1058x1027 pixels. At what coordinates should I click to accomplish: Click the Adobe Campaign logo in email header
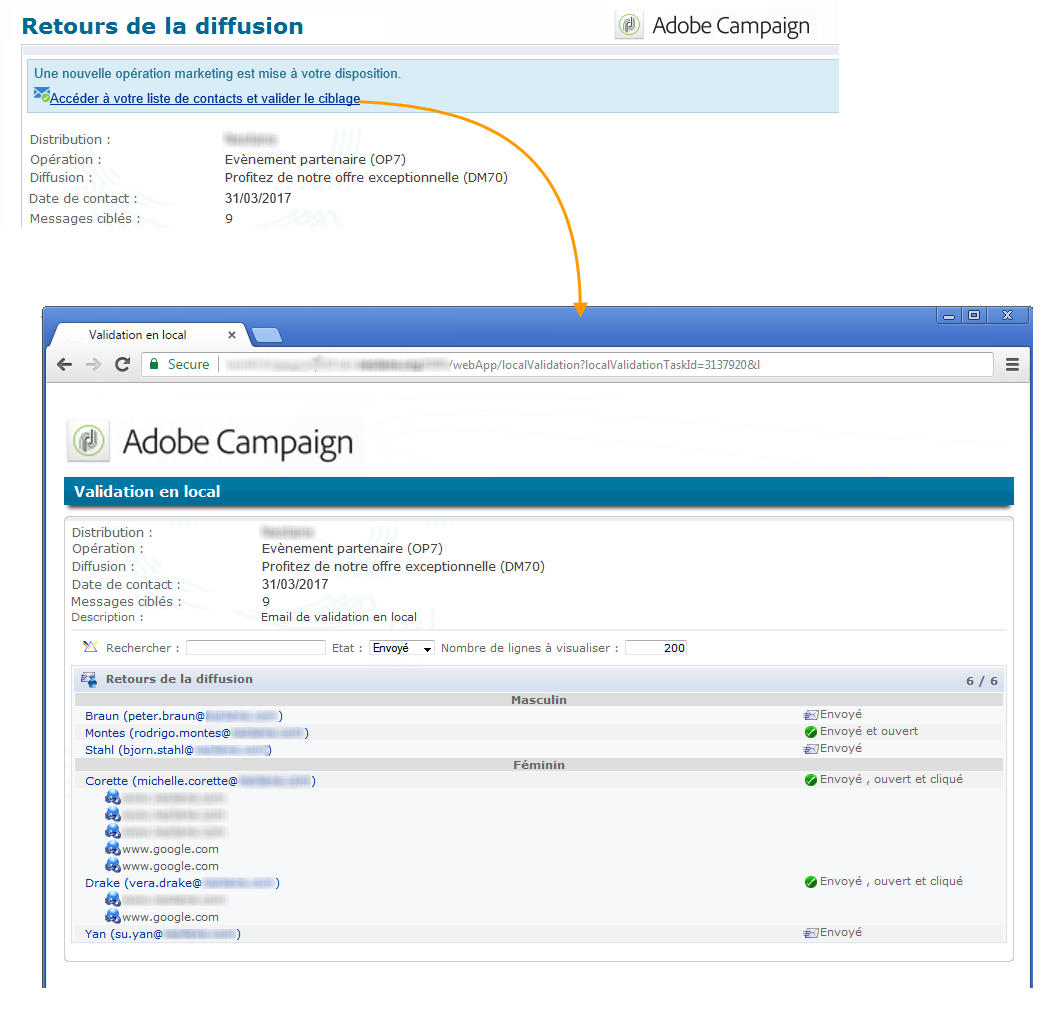713,26
